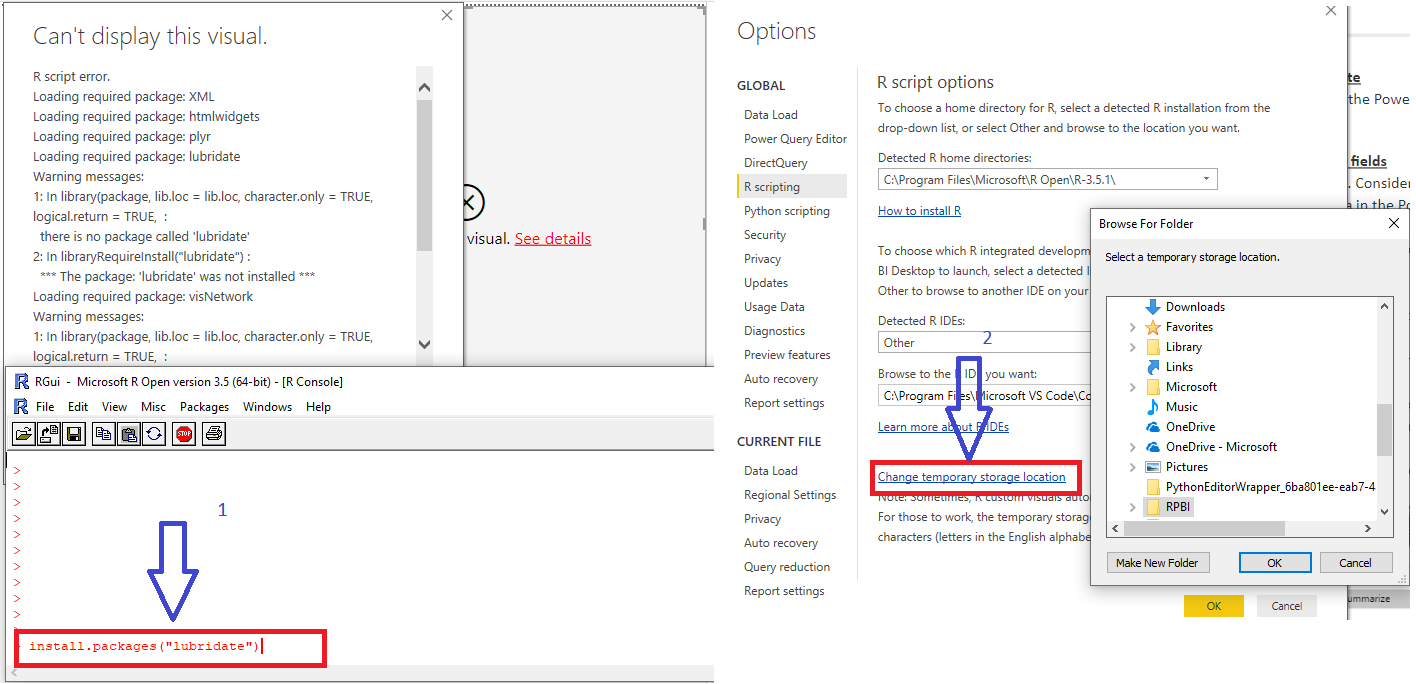Viewport: 1416px width, 684px height.
Task: Open Power Query Editor options section
Action: 795,139
